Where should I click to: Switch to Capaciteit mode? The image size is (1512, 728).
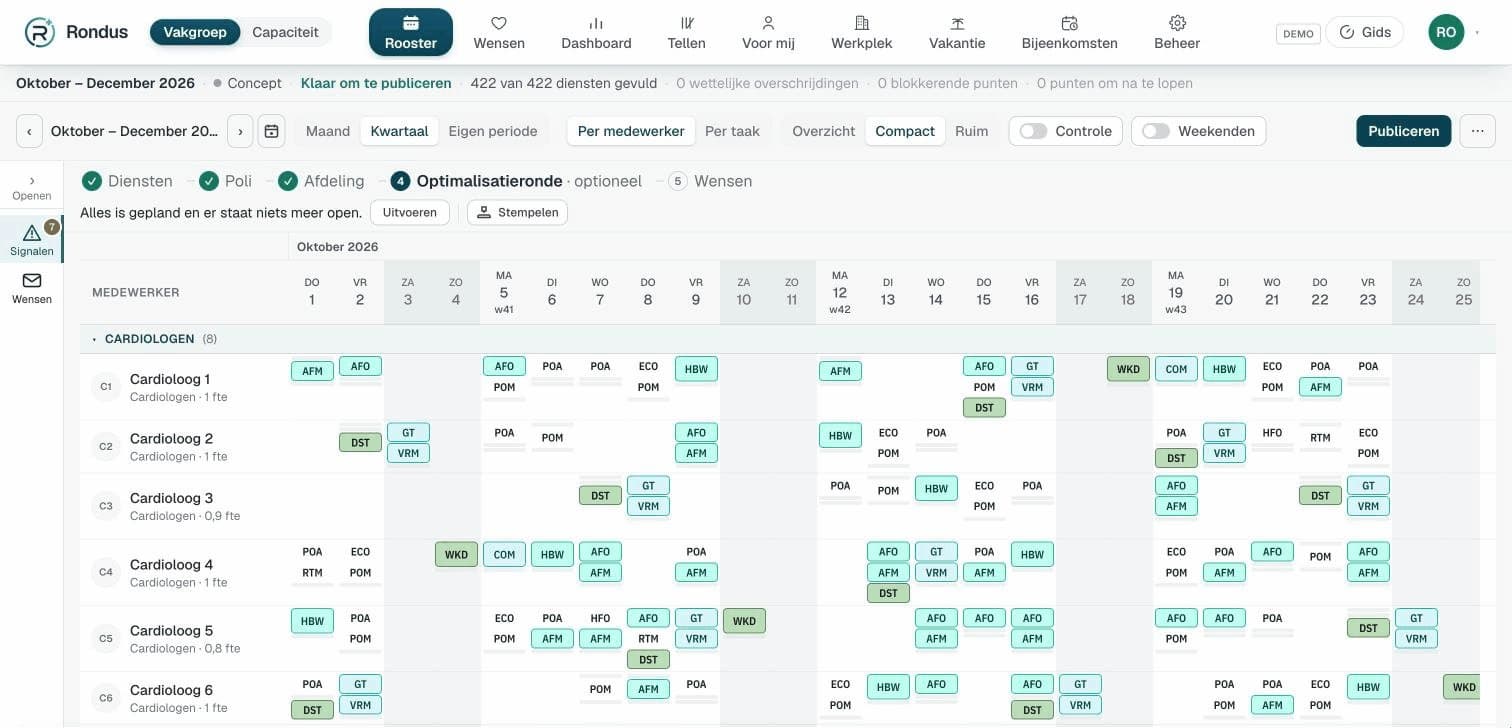click(285, 32)
